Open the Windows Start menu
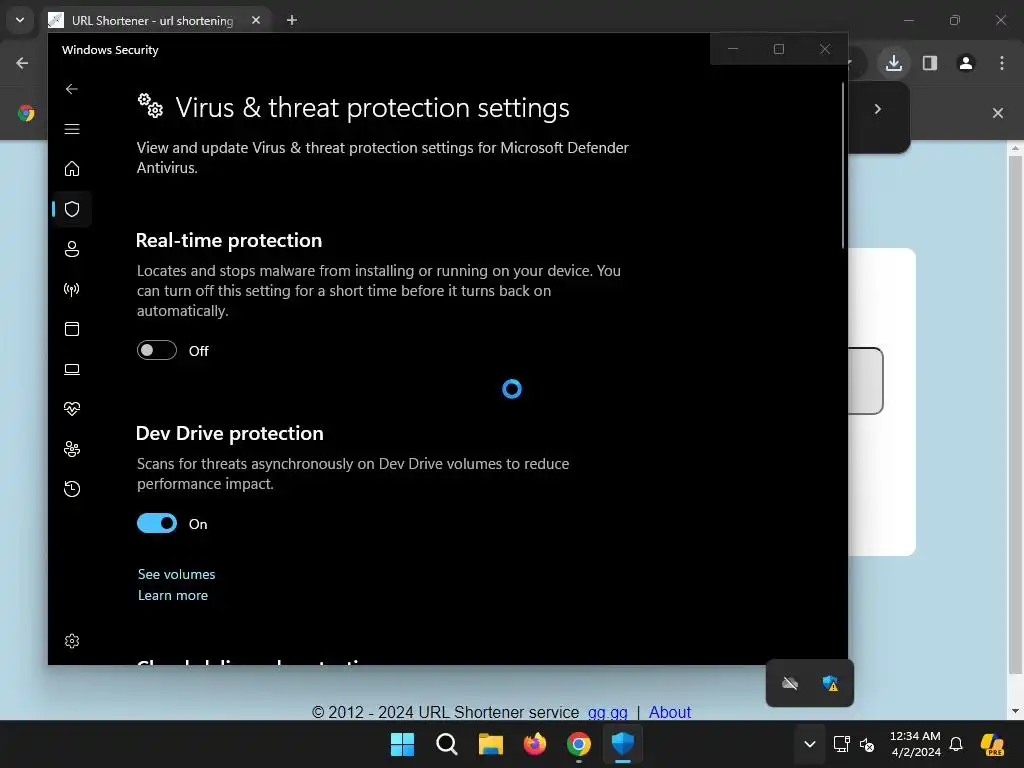The image size is (1024, 768). click(x=402, y=744)
